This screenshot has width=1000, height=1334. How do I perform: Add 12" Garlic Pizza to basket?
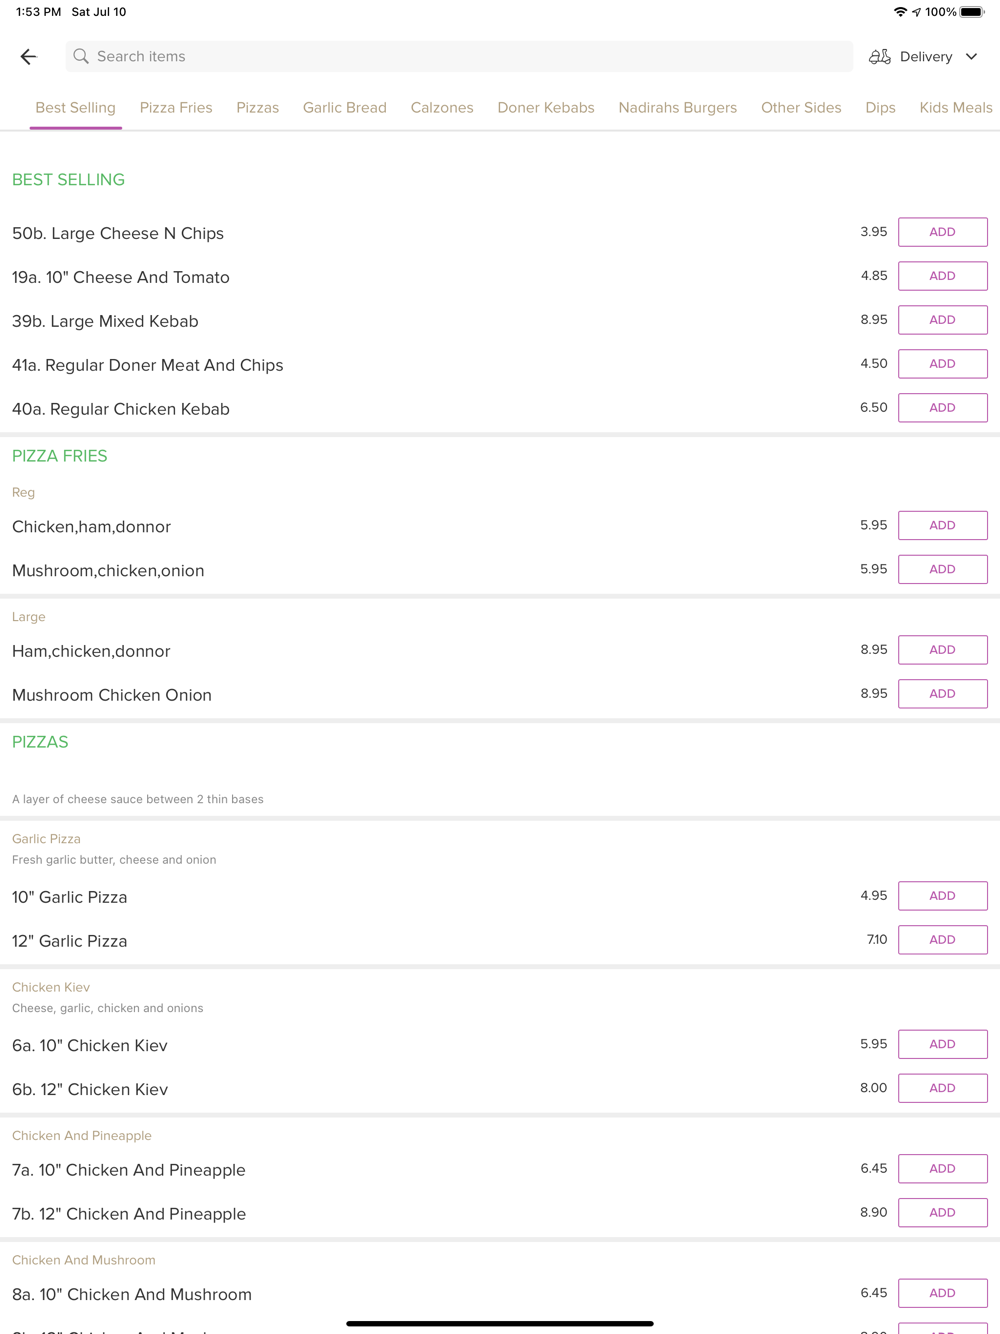[x=942, y=940]
